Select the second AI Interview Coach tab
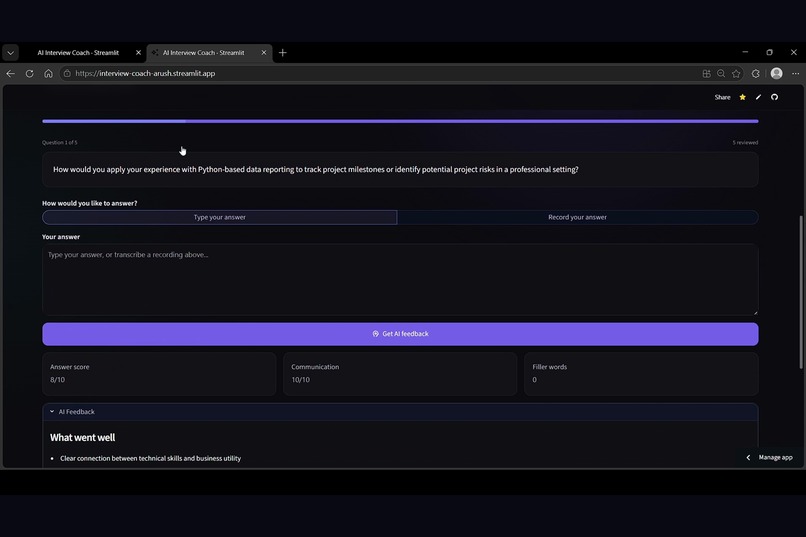Viewport: 806px width, 537px height. [204, 52]
